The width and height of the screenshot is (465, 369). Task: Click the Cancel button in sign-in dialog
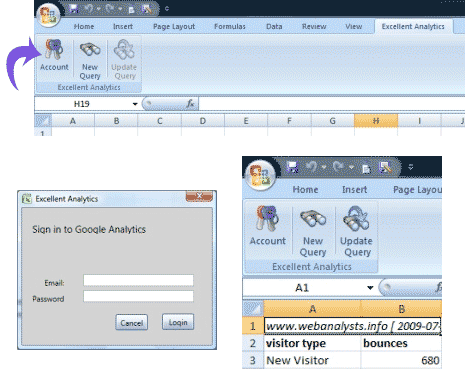pos(132,323)
